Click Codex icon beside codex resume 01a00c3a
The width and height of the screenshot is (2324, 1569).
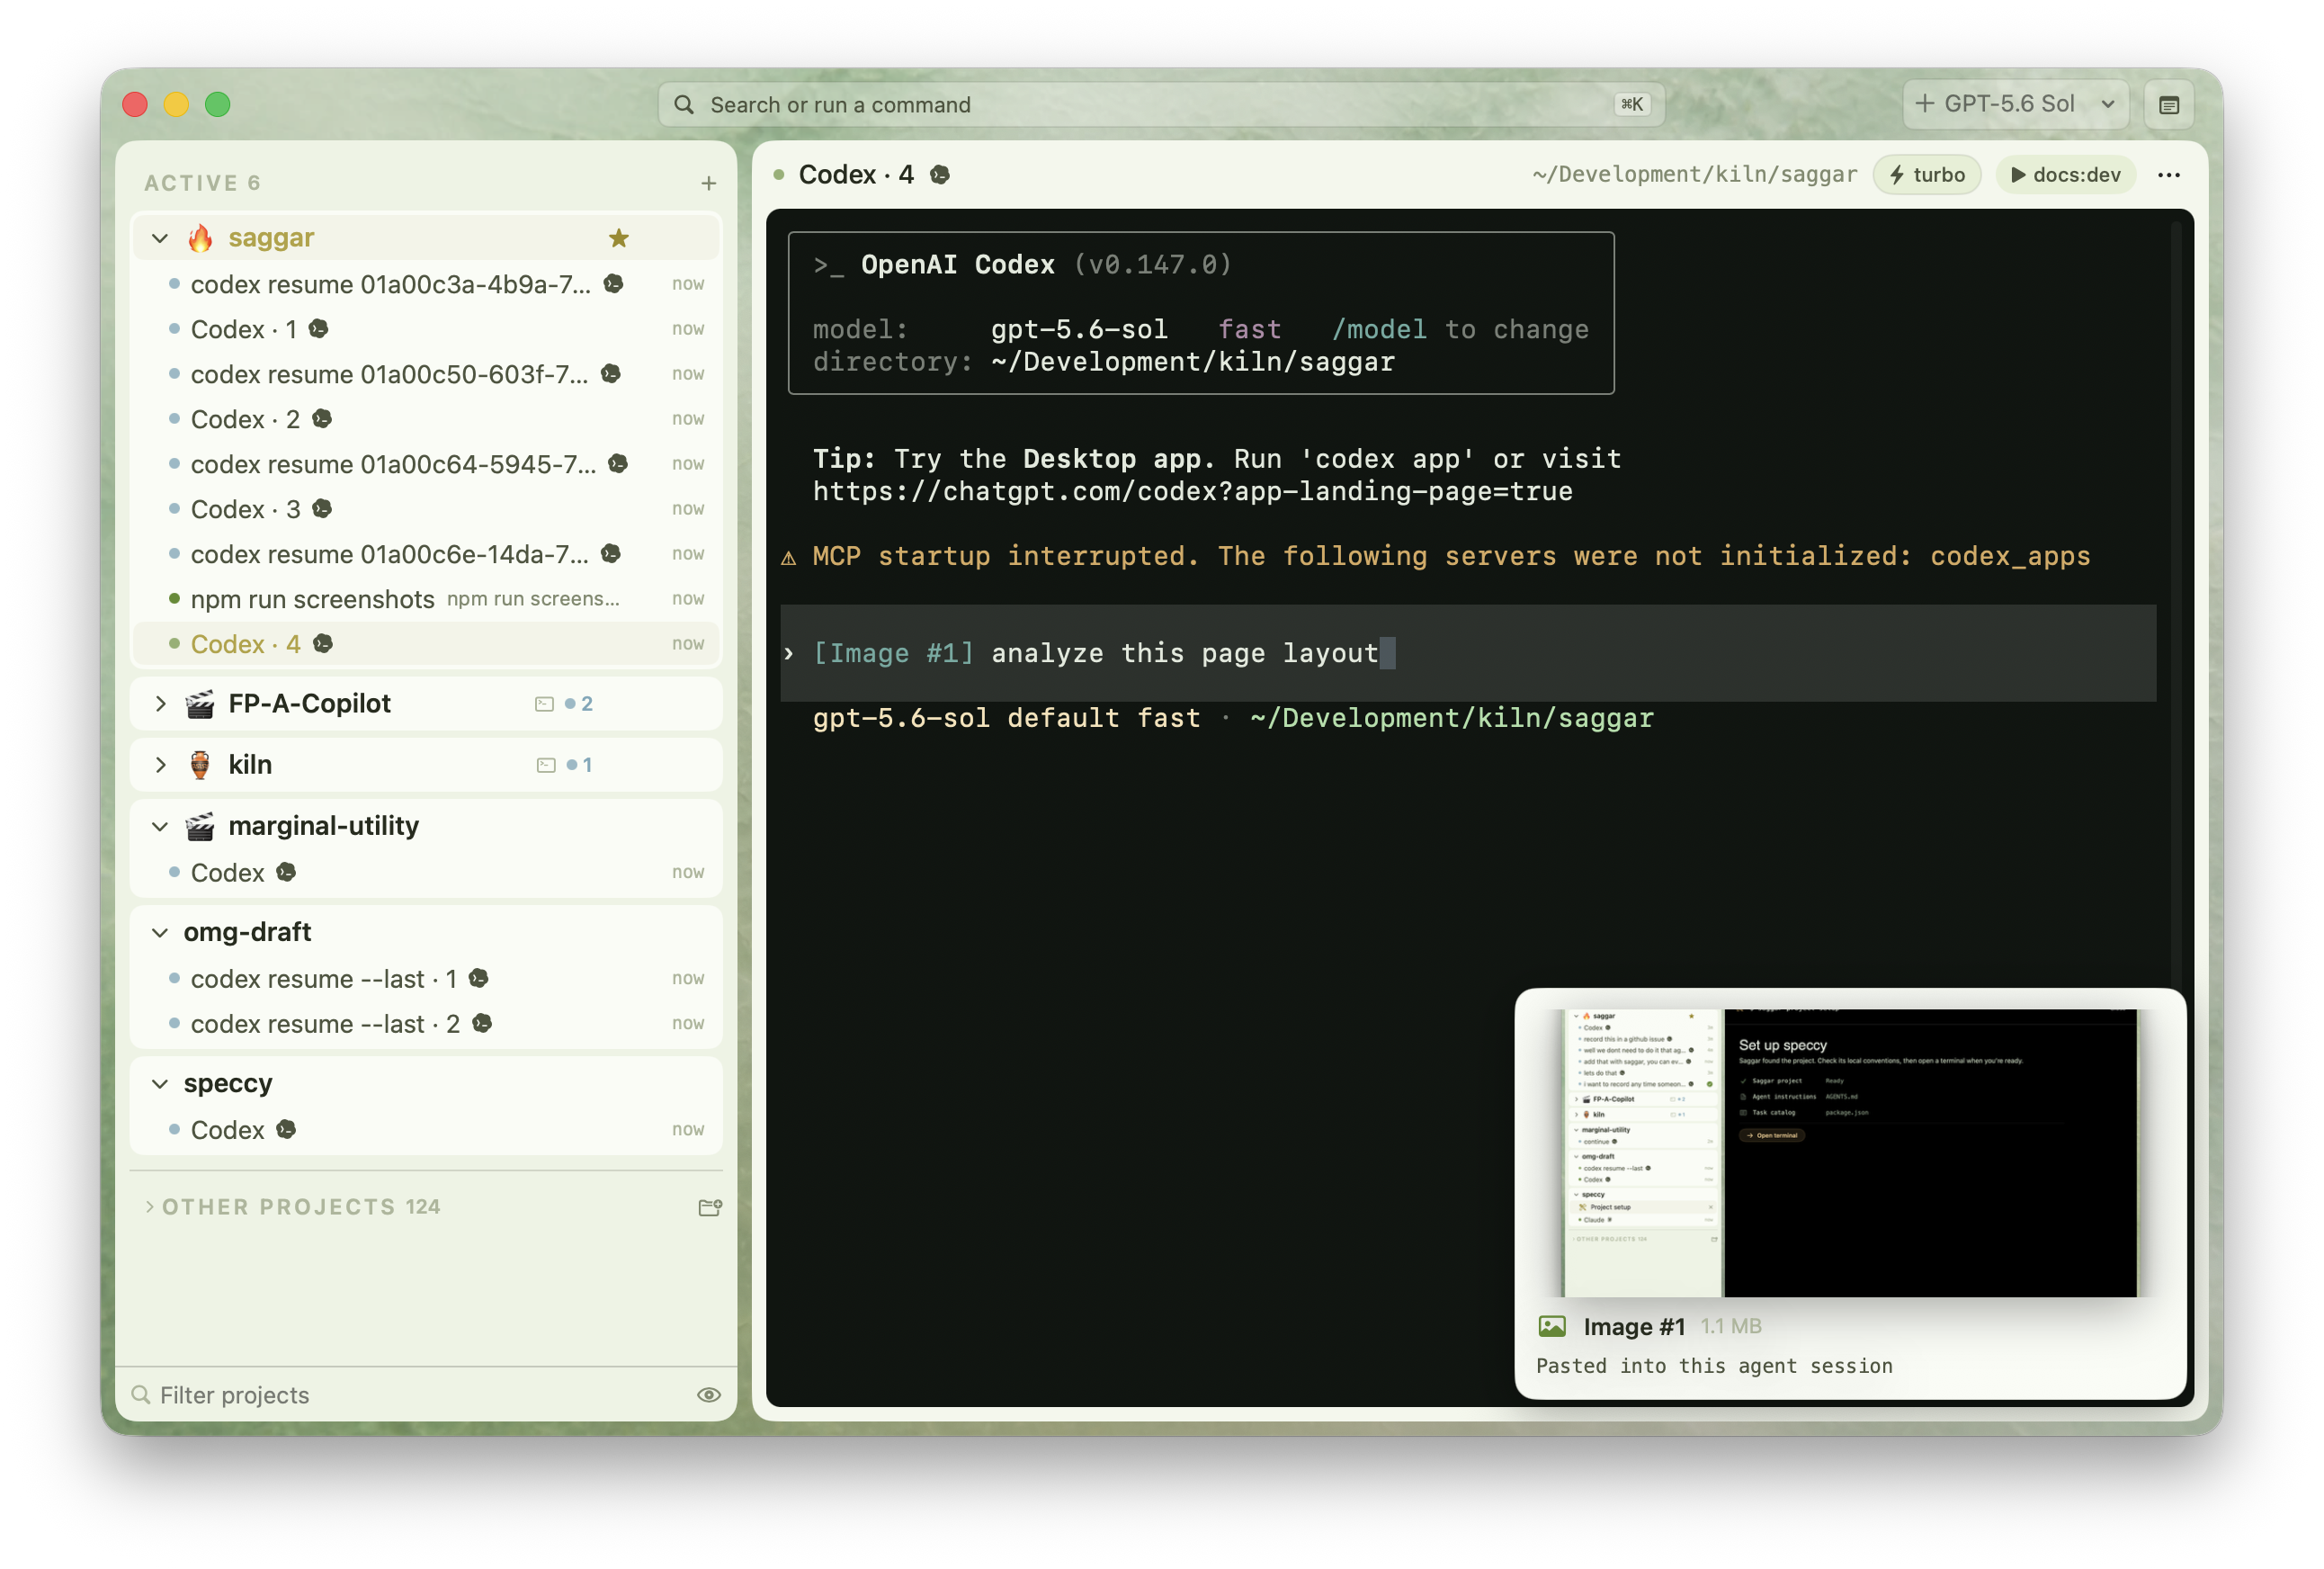613,283
